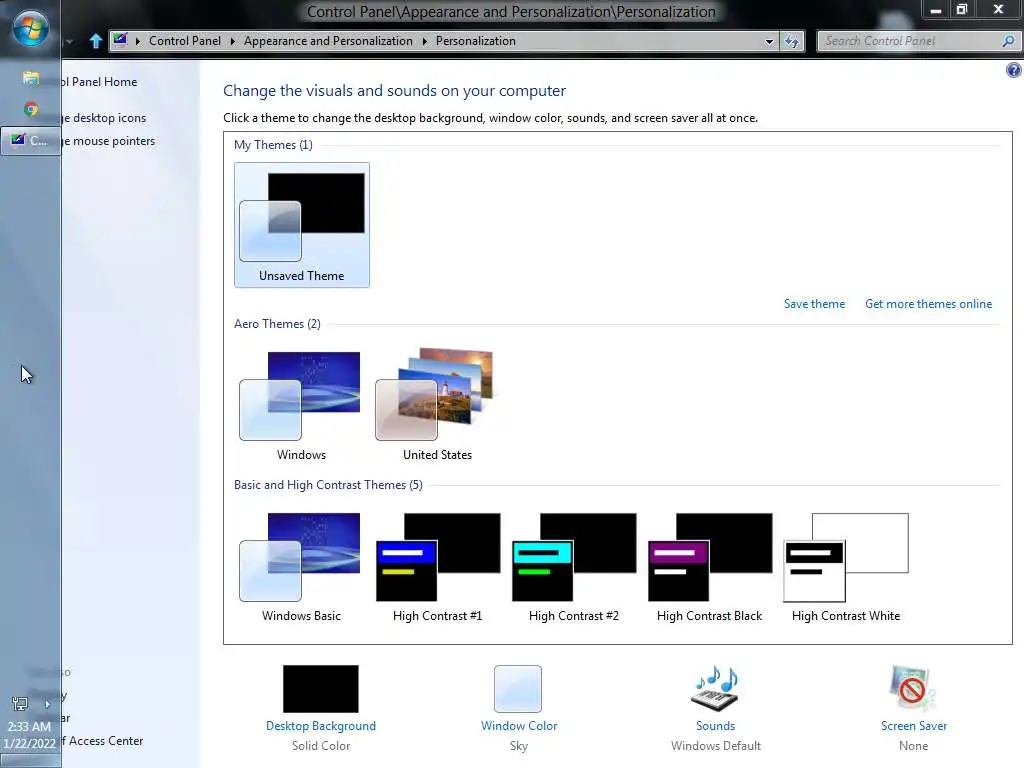Image resolution: width=1024 pixels, height=768 pixels.
Task: Refresh the address bar view
Action: click(792, 41)
